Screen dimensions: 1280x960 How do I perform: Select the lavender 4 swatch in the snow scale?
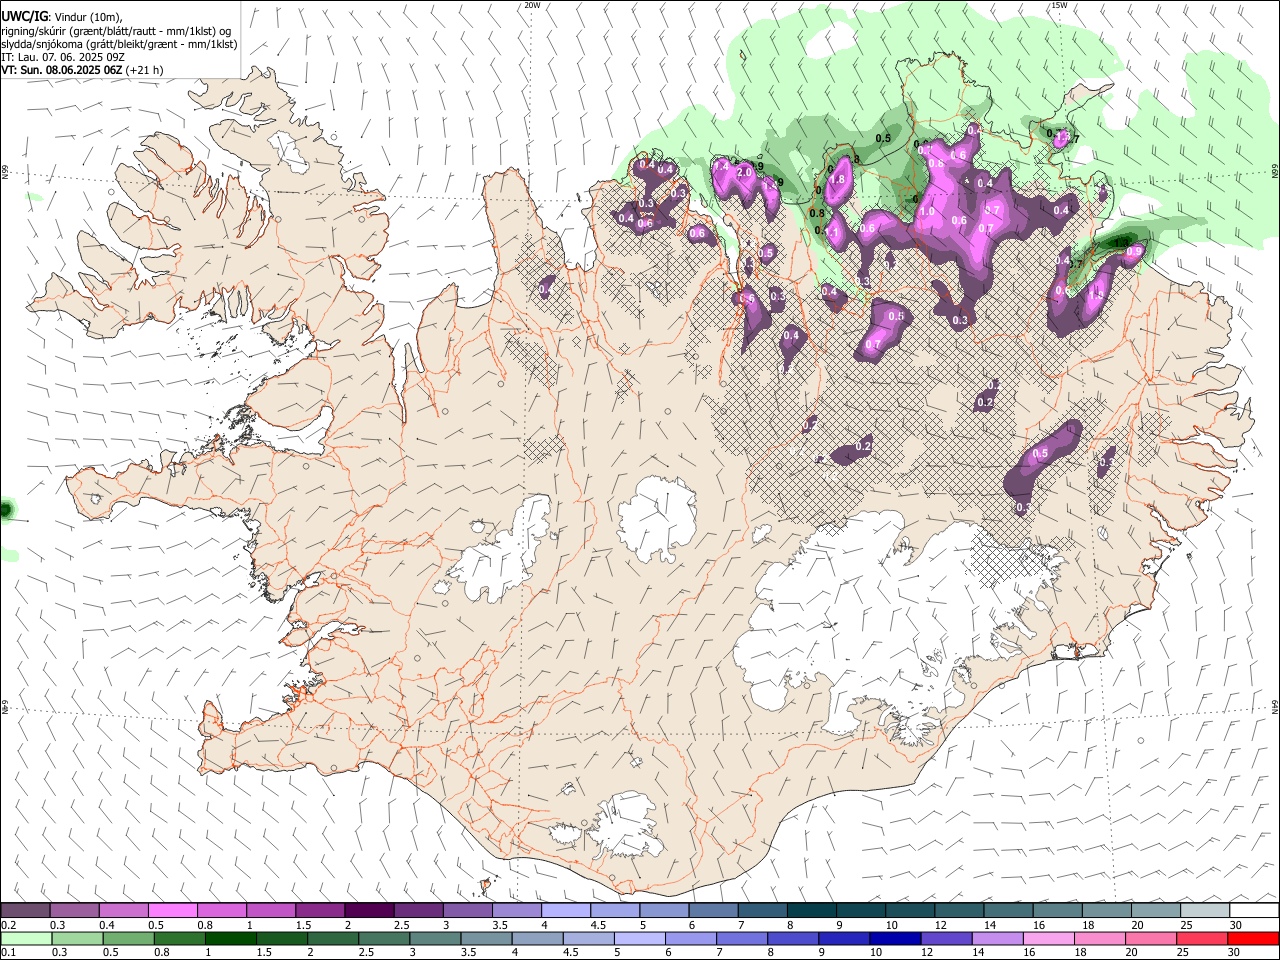click(x=566, y=911)
